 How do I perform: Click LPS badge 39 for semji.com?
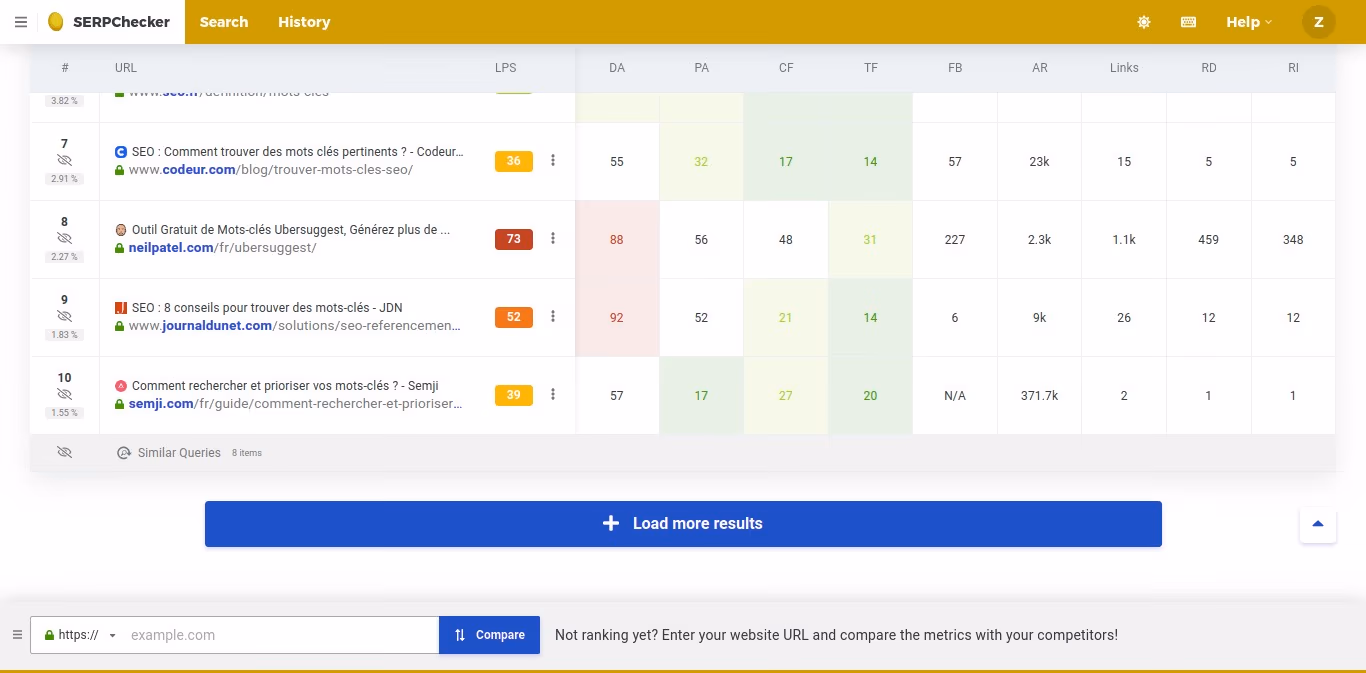(x=514, y=395)
